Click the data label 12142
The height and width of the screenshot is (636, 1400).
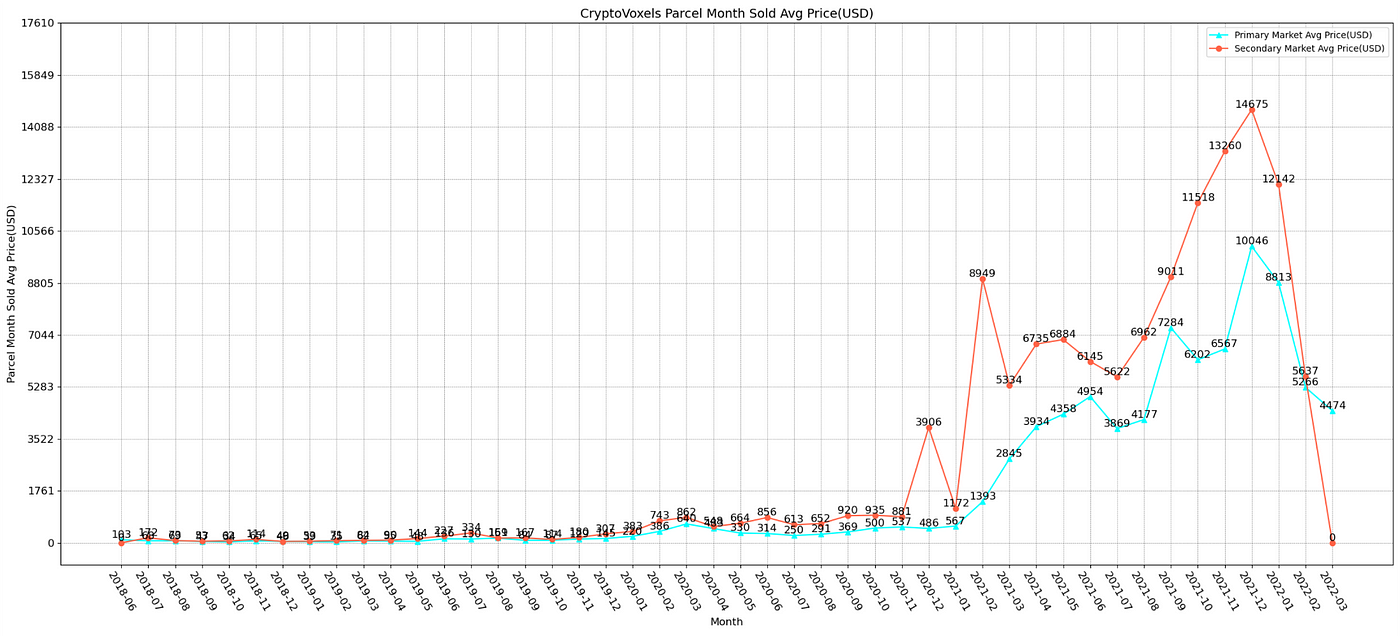pyautogui.click(x=1278, y=179)
